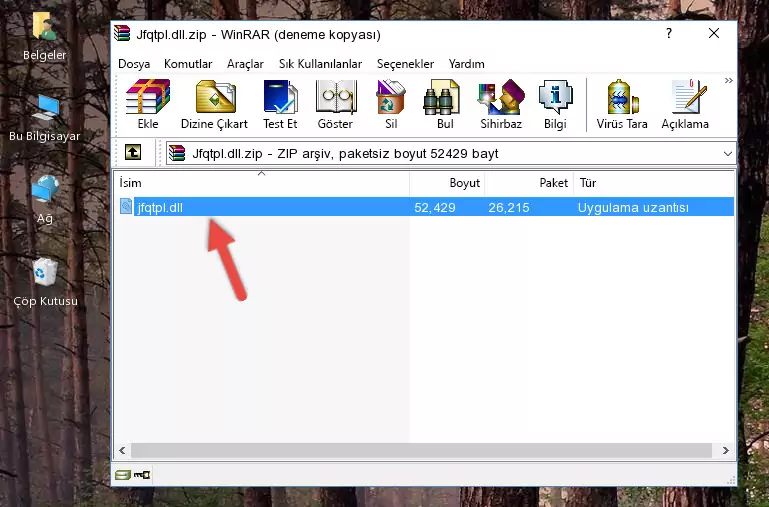This screenshot has width=769, height=507.
Task: Click the Dizine Çıkart extract icon
Action: pyautogui.click(x=214, y=104)
